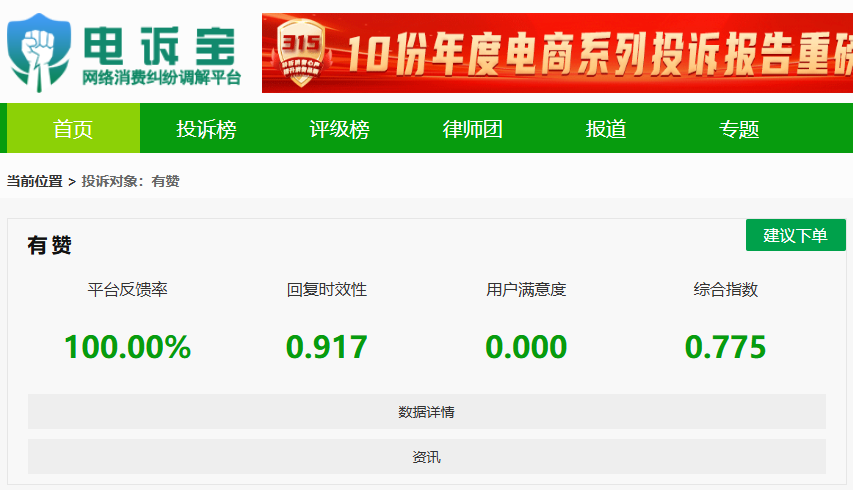Click the 0.917 value
Image resolution: width=853 pixels, height=490 pixels.
pos(326,347)
